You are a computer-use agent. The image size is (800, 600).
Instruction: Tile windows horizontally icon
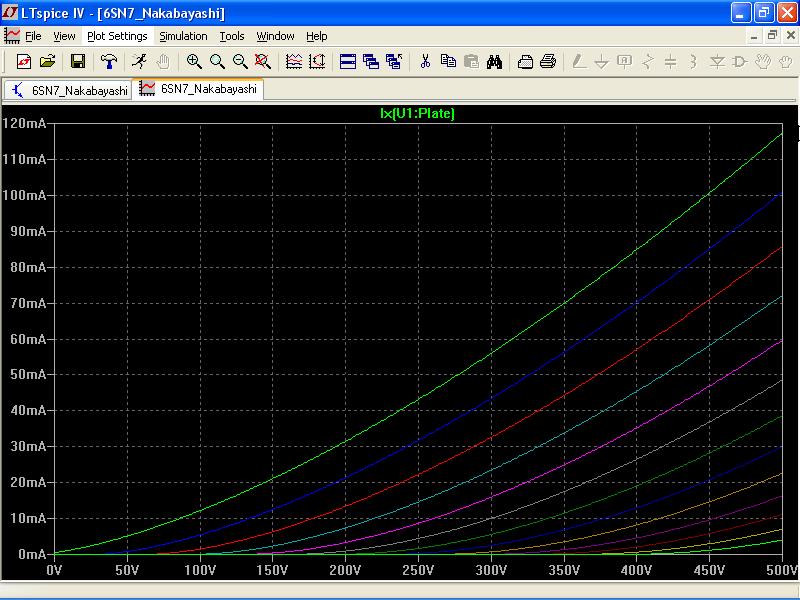[347, 62]
